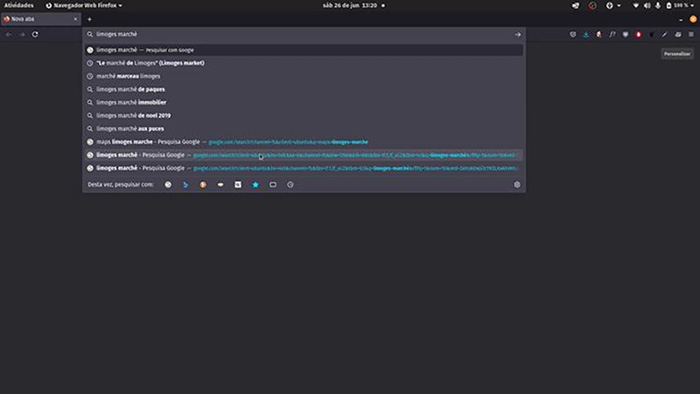Search this time in open tabs icon

pyautogui.click(x=273, y=185)
